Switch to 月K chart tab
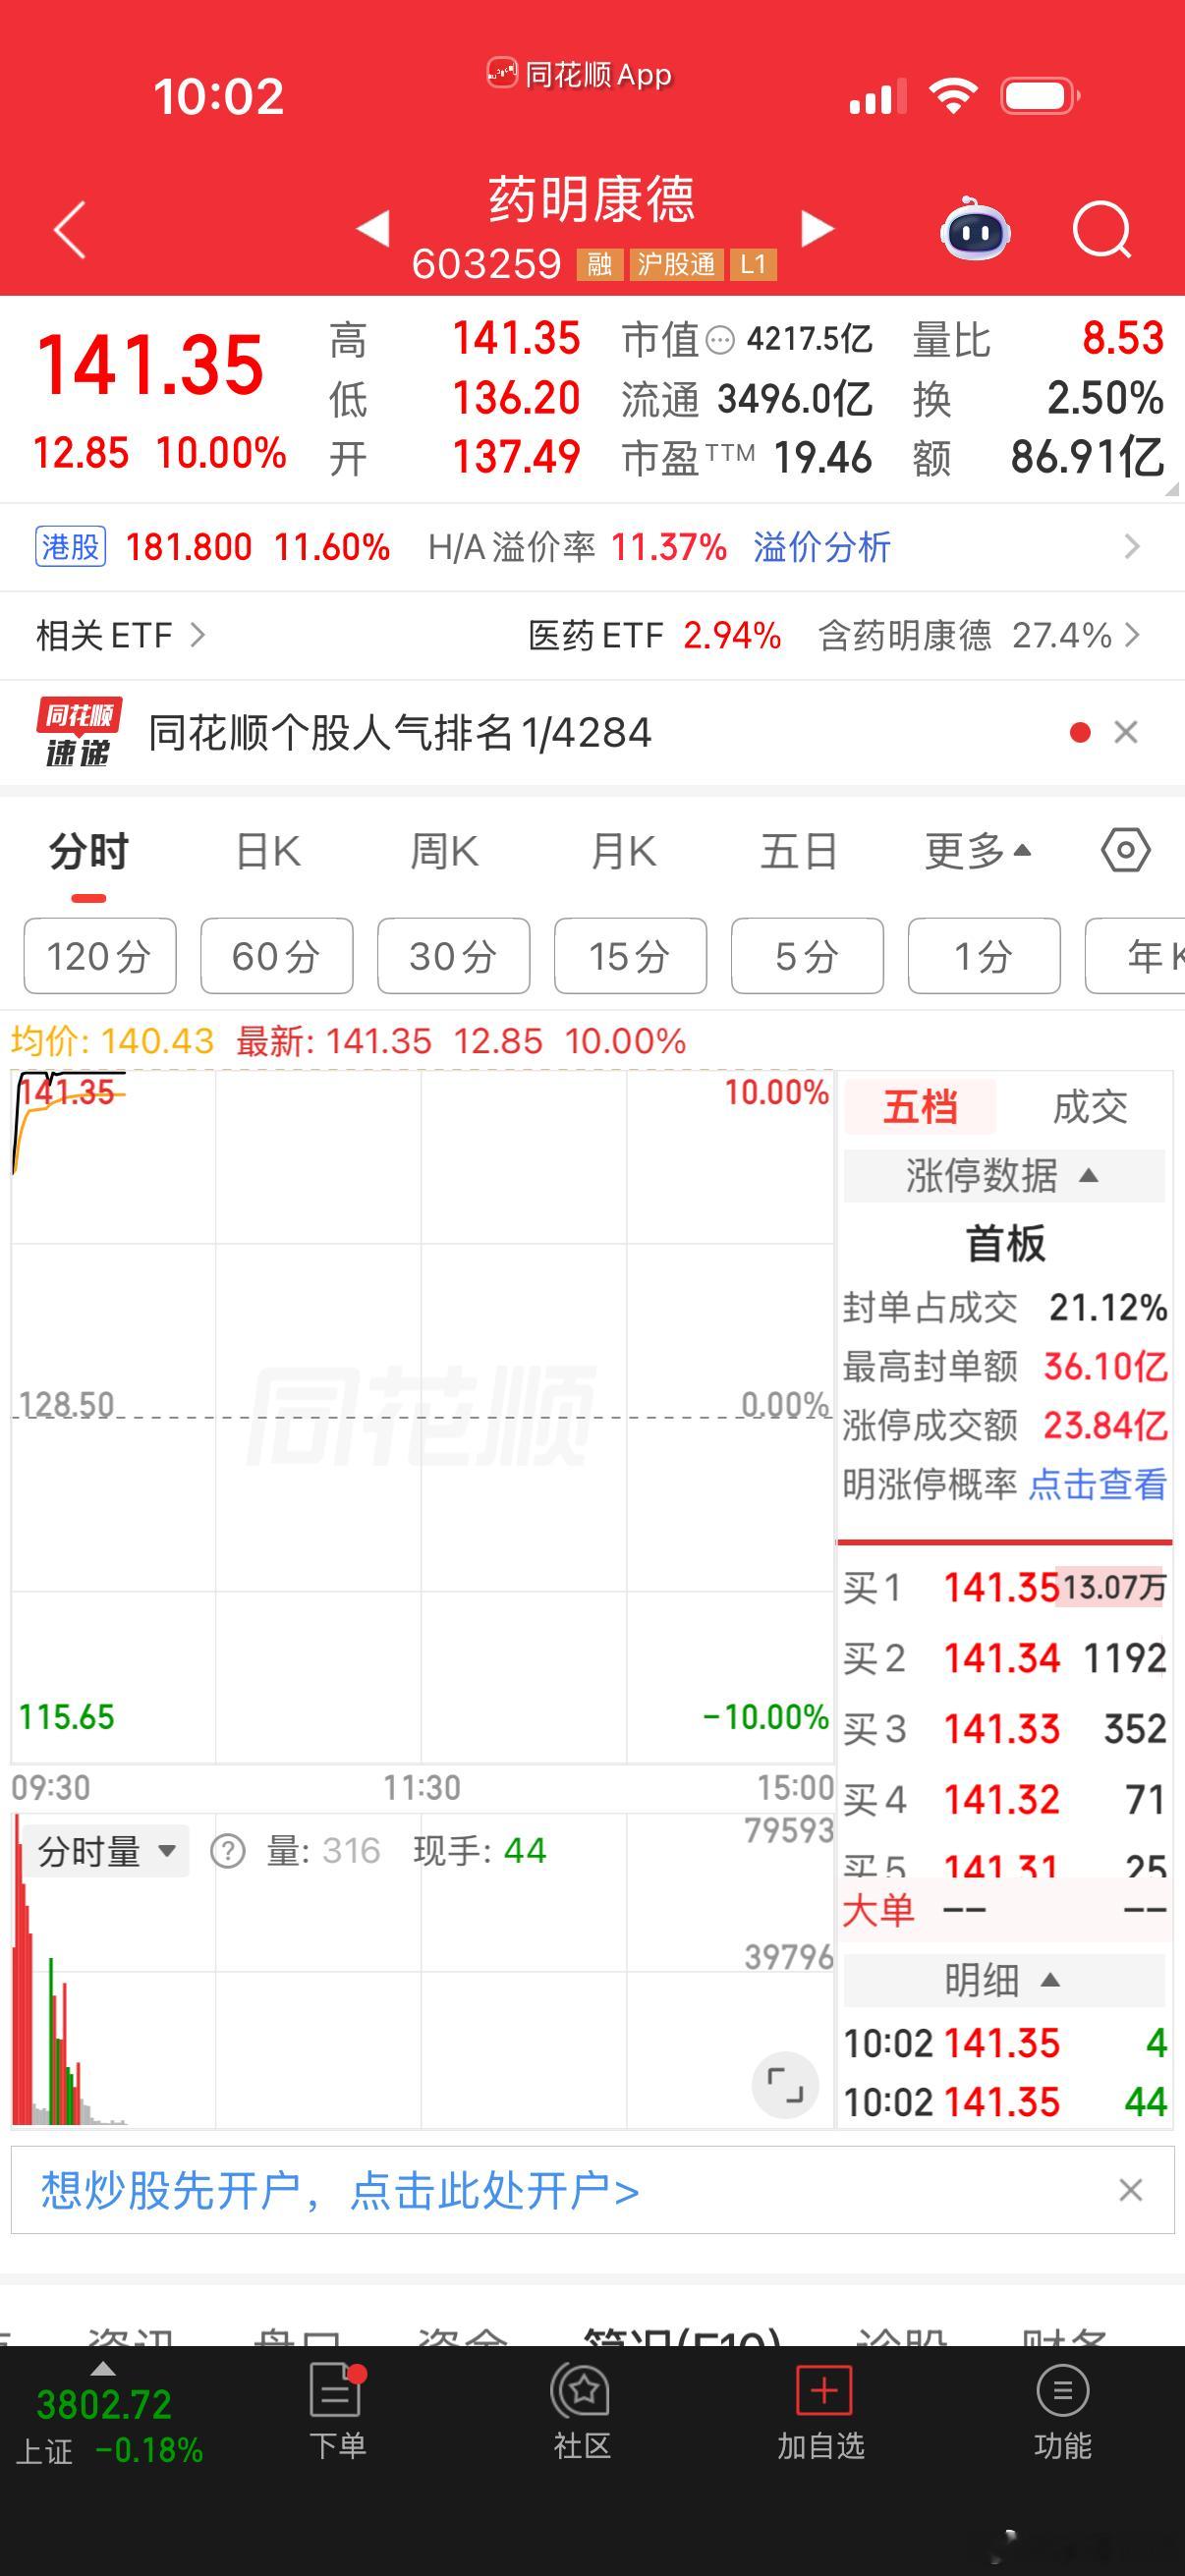 pos(622,852)
